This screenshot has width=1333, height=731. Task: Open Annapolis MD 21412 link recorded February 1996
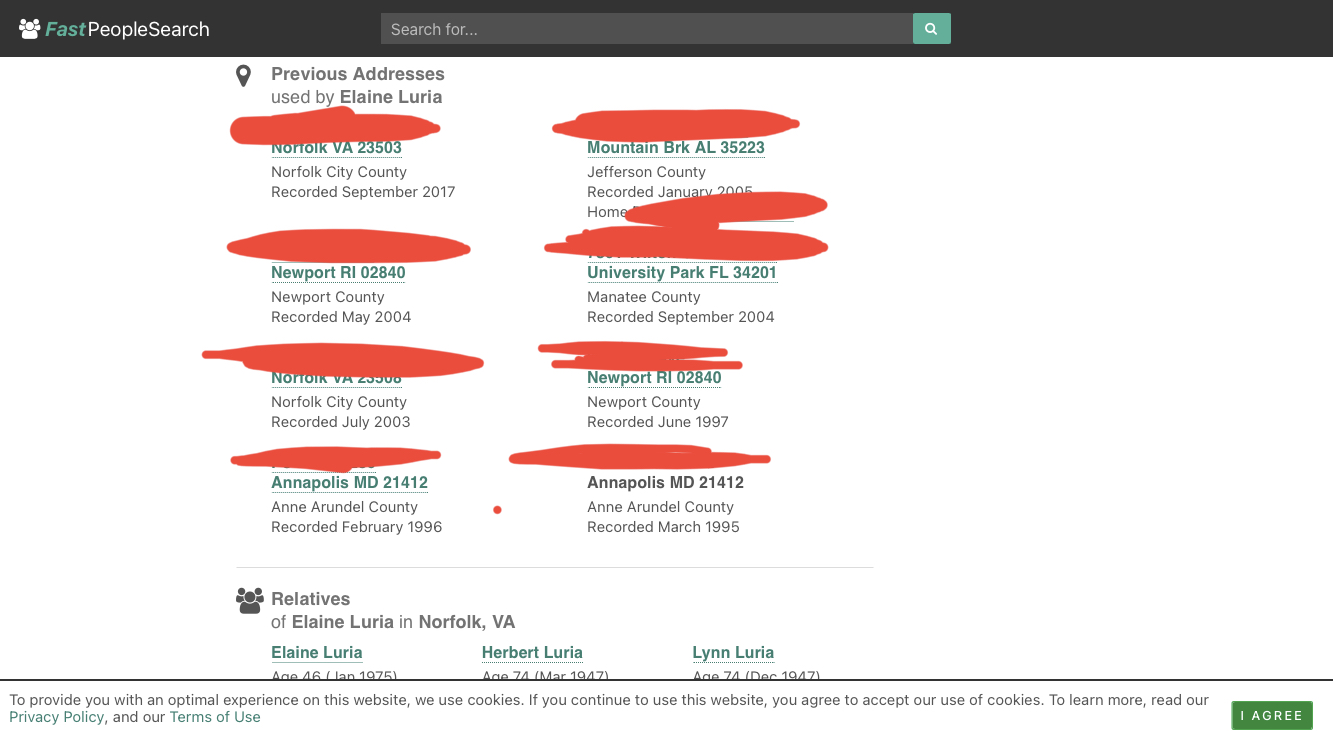pos(349,483)
